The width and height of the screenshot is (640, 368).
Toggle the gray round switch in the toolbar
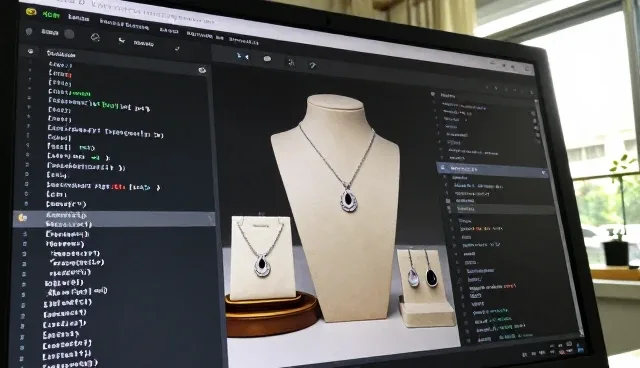point(69,34)
